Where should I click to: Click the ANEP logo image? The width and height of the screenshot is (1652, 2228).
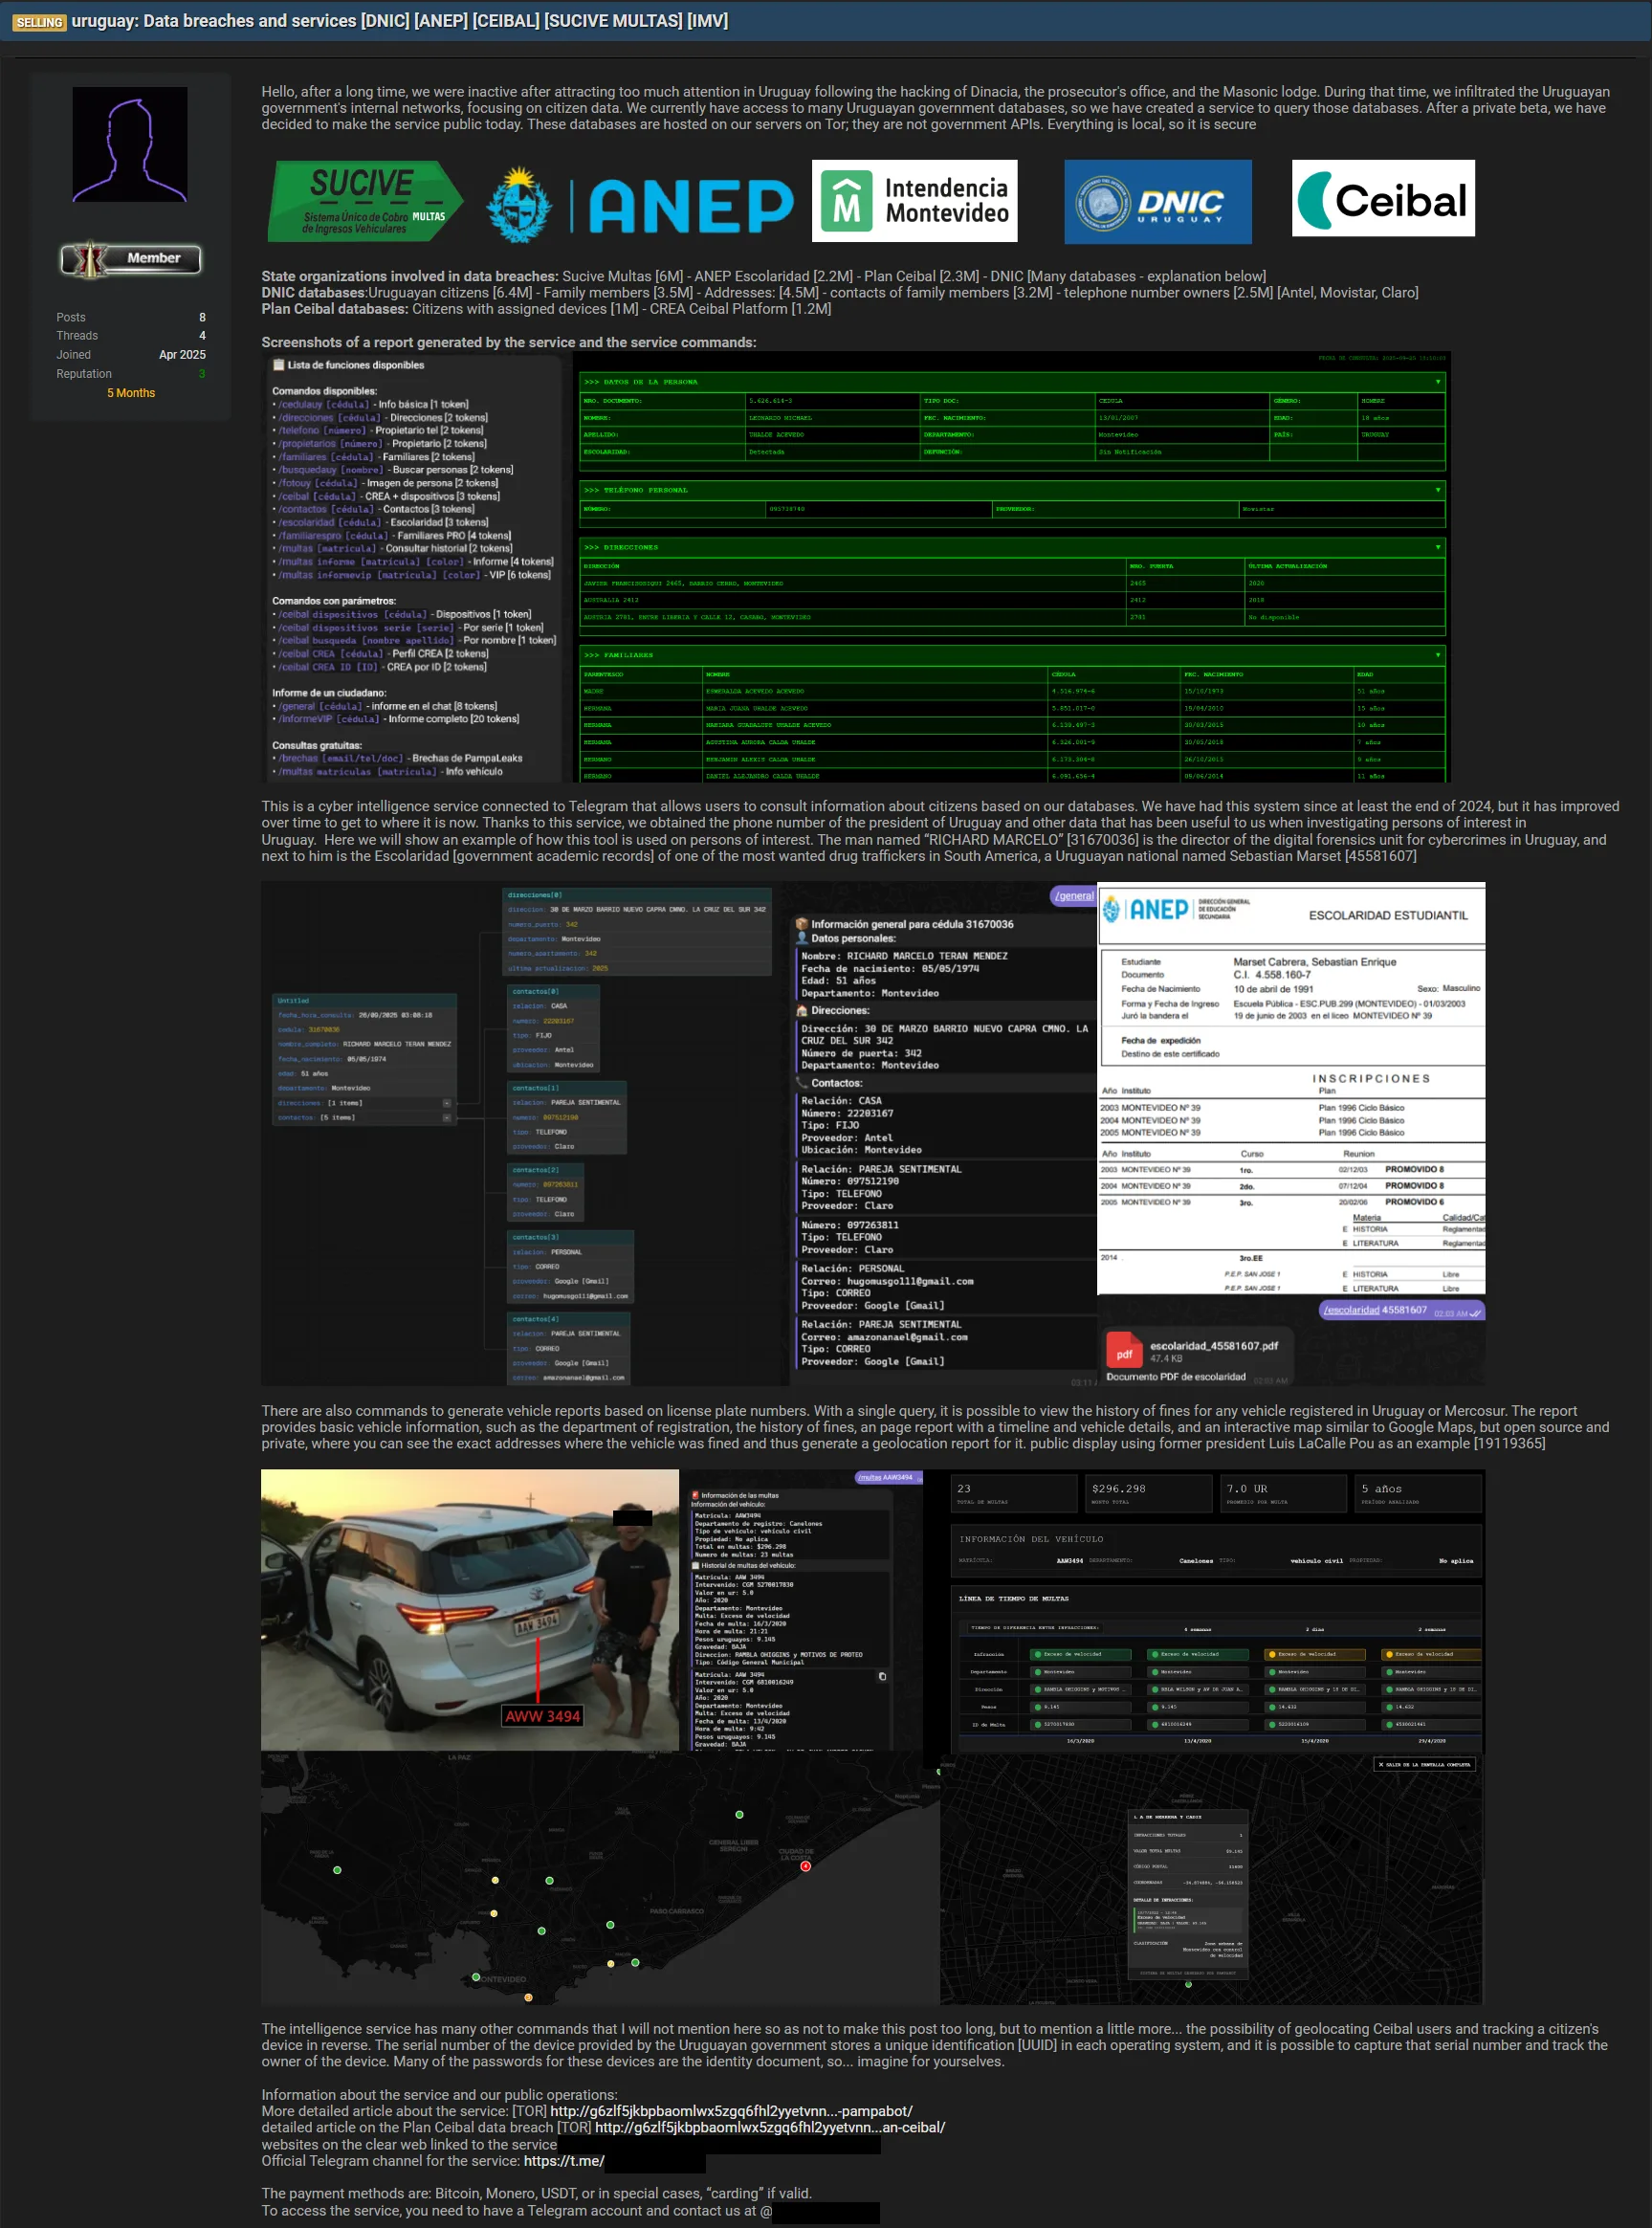[x=640, y=204]
